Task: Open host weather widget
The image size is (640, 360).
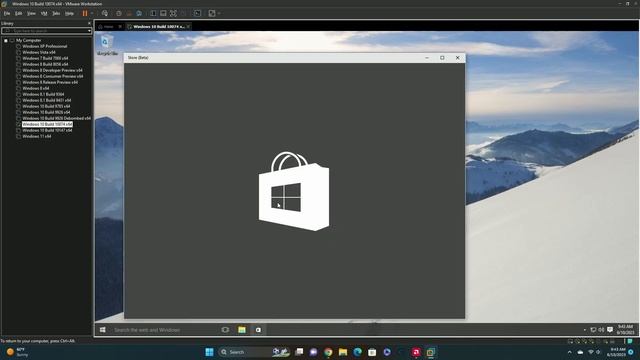Action: click(18, 352)
